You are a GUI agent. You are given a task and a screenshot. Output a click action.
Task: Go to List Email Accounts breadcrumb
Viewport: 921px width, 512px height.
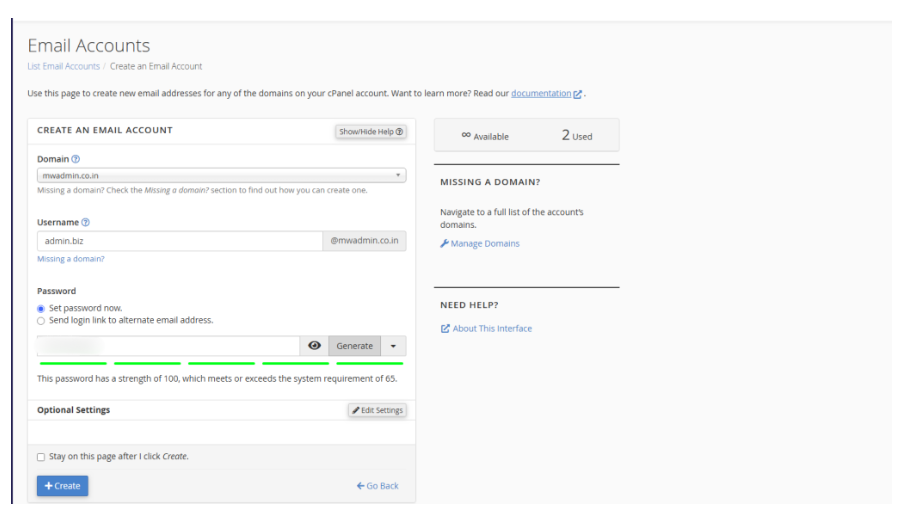(63, 66)
